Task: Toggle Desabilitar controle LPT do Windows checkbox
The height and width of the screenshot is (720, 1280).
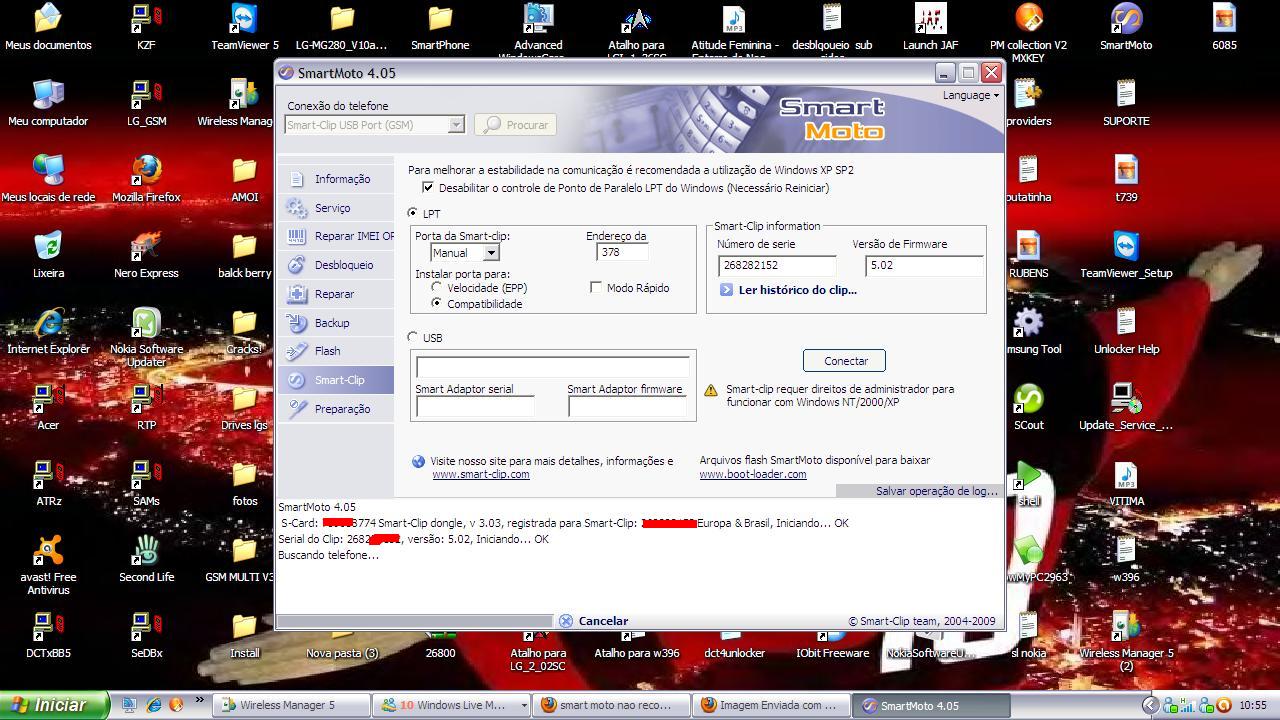Action: [428, 188]
